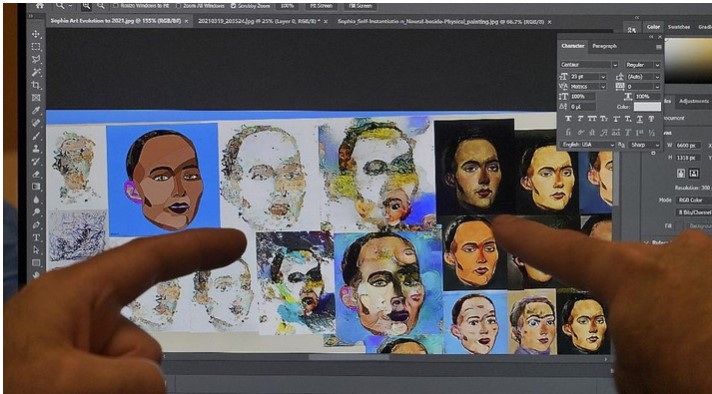Select the Polygonal Lasso tool
Screen dimensions: 712x394
(x=36, y=59)
